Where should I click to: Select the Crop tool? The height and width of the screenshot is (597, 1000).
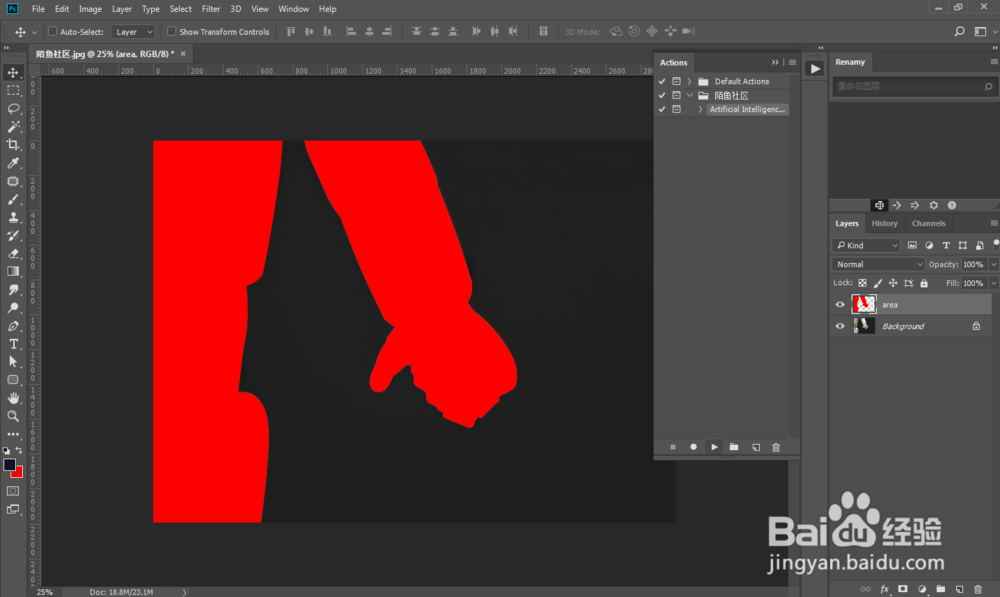(x=13, y=145)
